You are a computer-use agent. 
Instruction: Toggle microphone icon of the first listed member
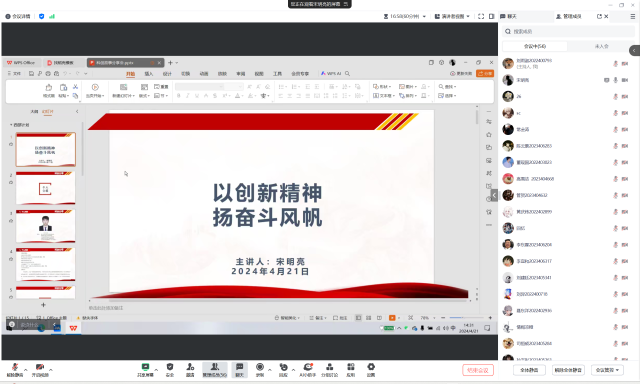tap(616, 64)
